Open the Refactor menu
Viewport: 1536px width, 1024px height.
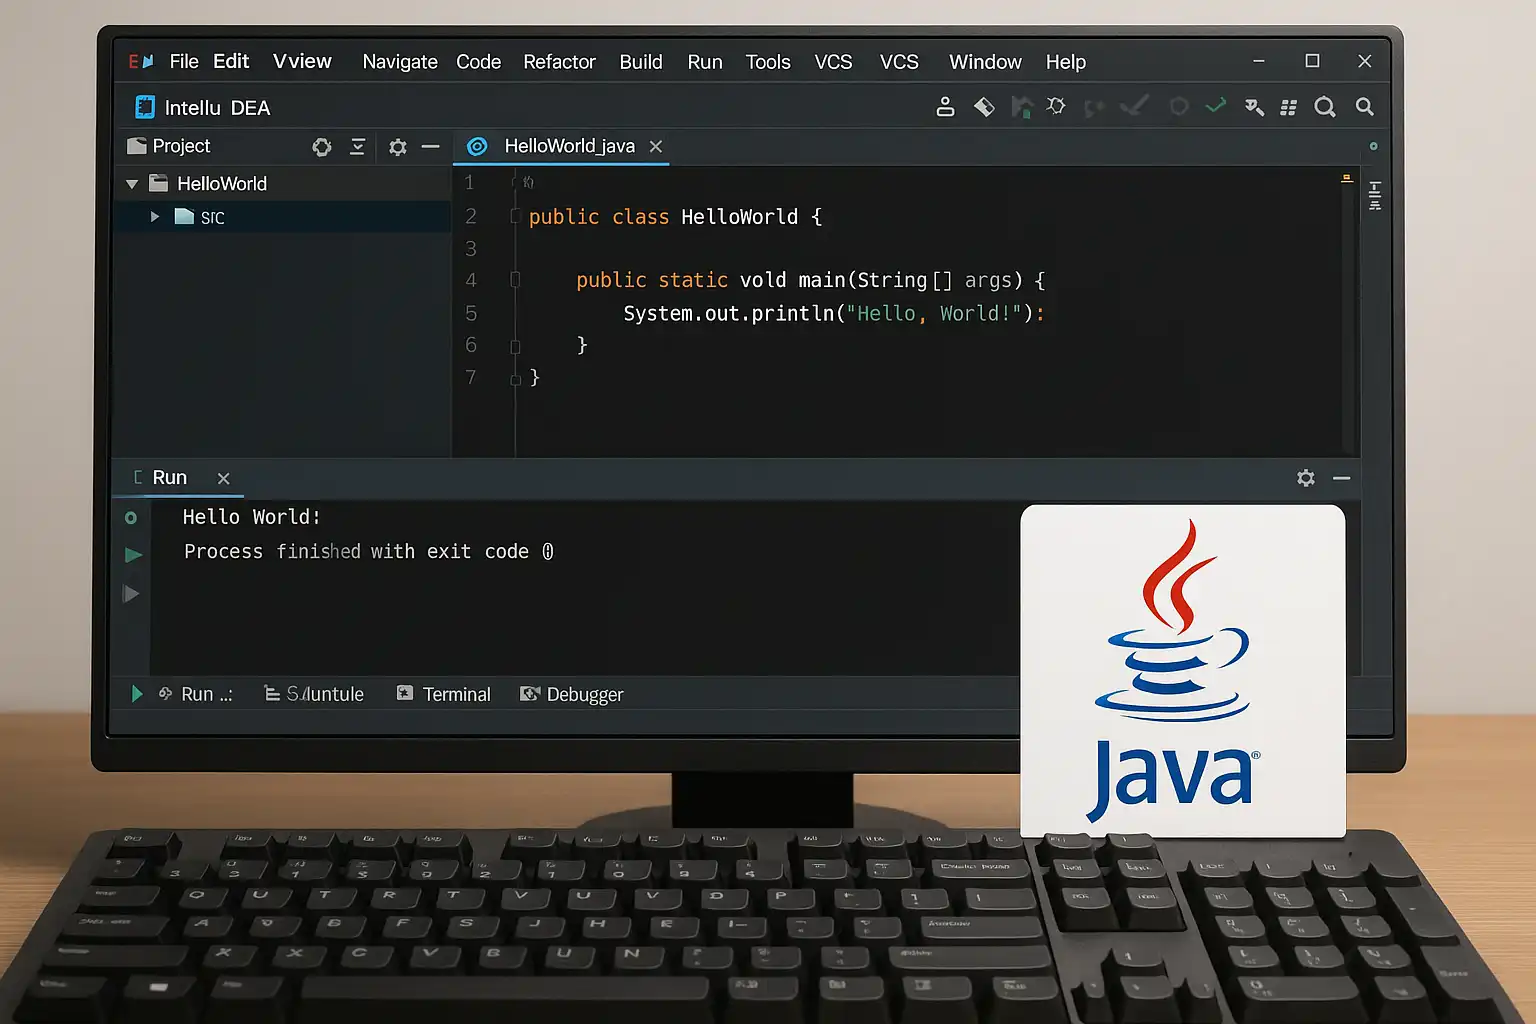tap(559, 62)
